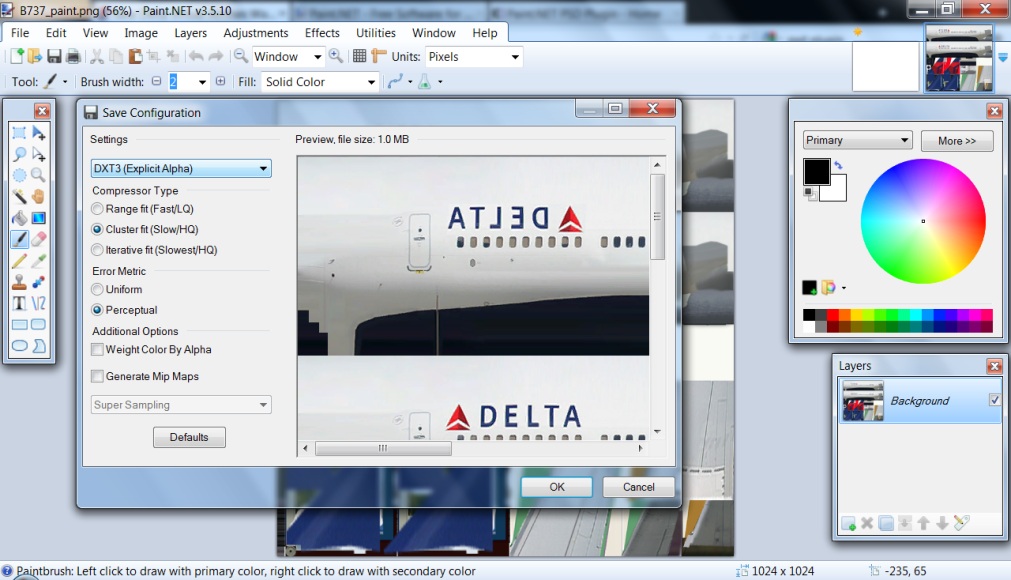Select the Ellipse shape tool
Viewport: 1011px width, 580px height.
tap(19, 345)
